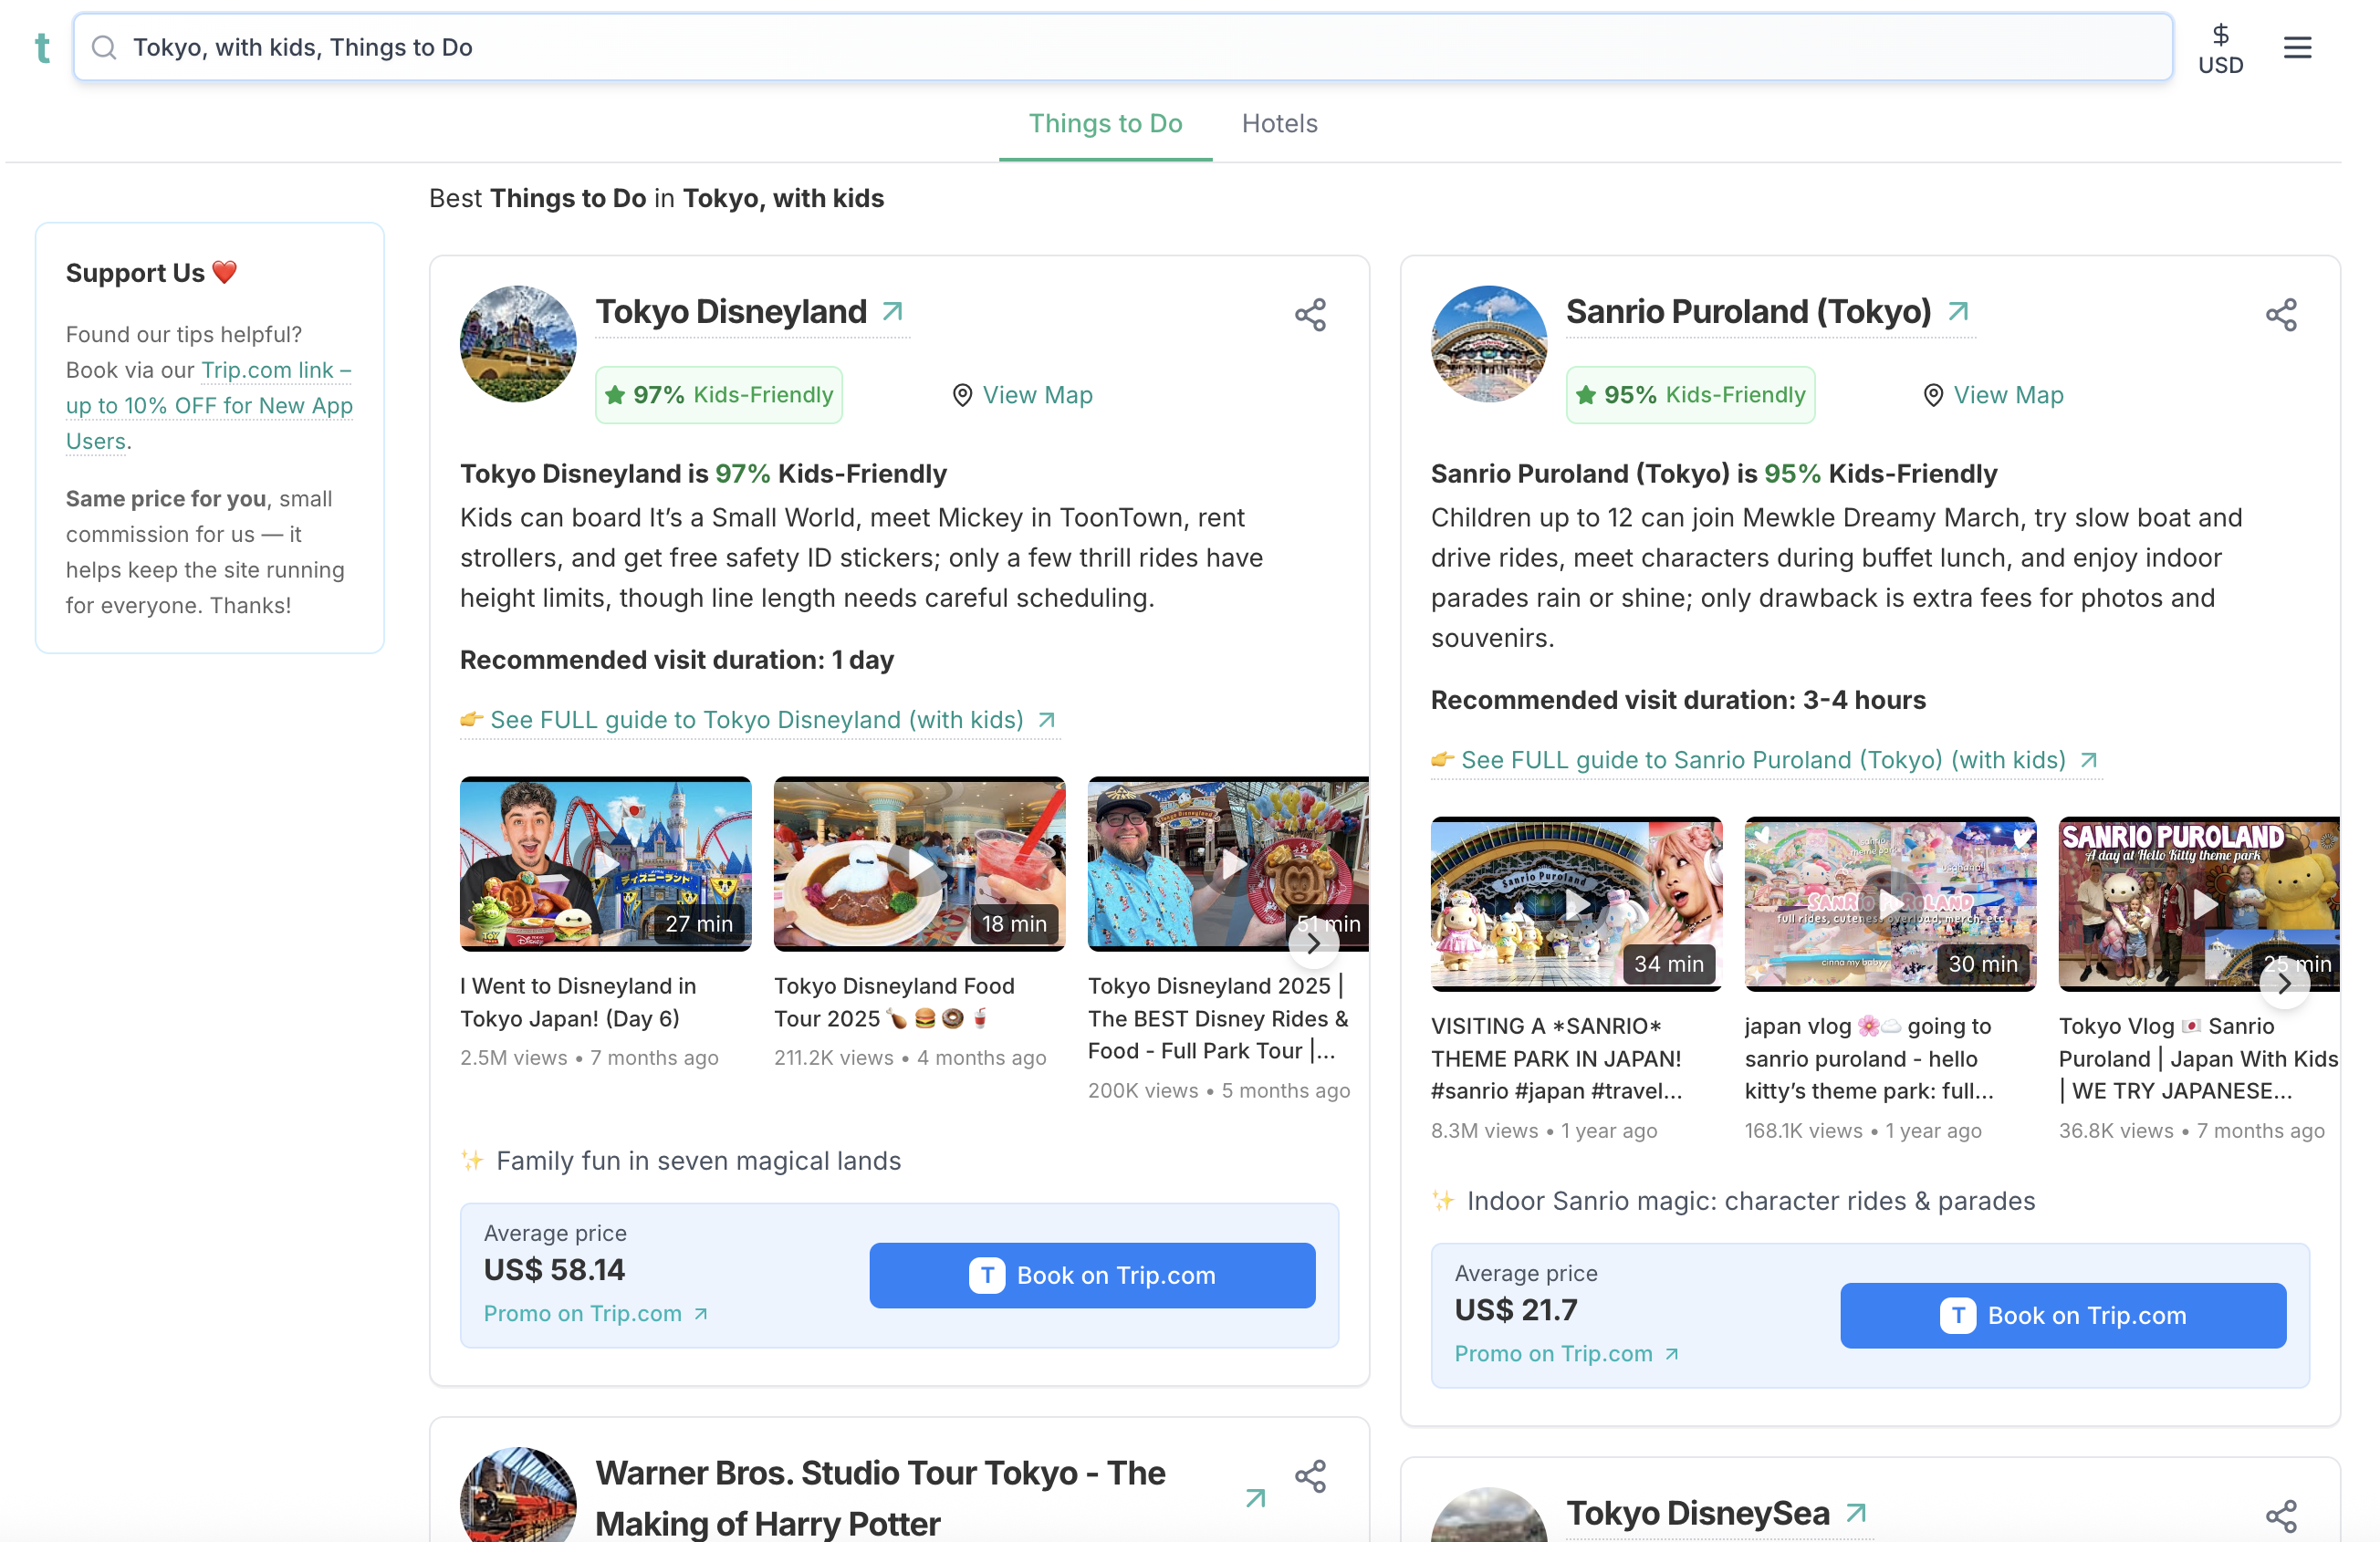The height and width of the screenshot is (1542, 2380).
Task: Book Sanrio Puroland on Trip.com
Action: point(2063,1315)
